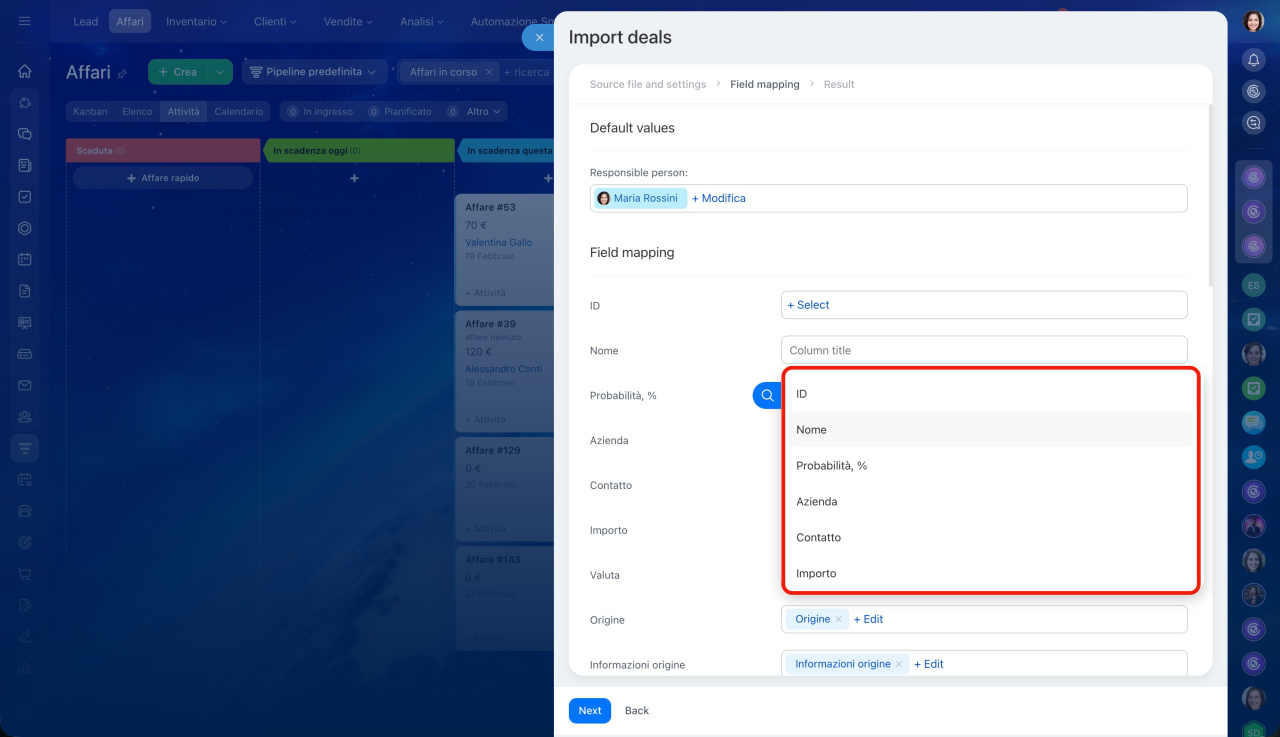This screenshot has height=737, width=1280.
Task: Click + Modifica for responsible person
Action: coord(718,199)
